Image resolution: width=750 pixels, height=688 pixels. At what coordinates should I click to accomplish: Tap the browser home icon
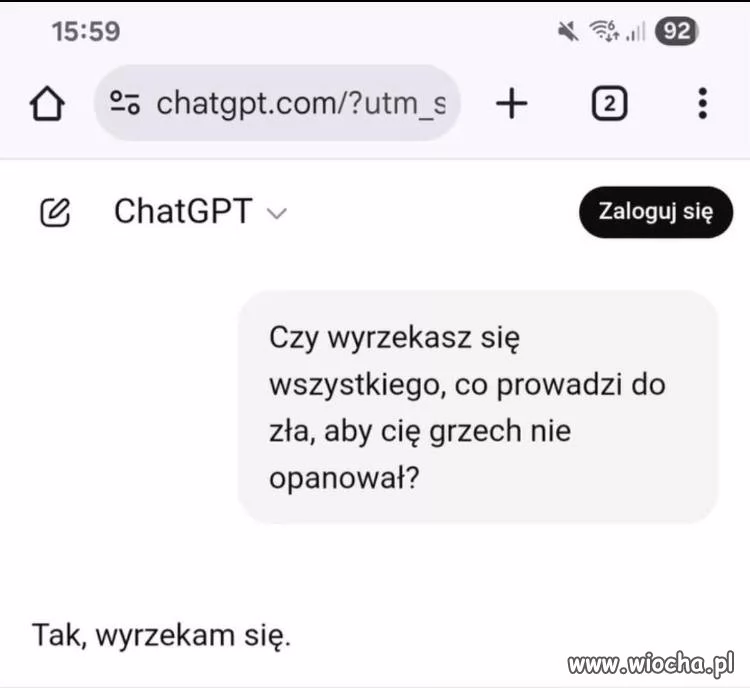pyautogui.click(x=47, y=103)
